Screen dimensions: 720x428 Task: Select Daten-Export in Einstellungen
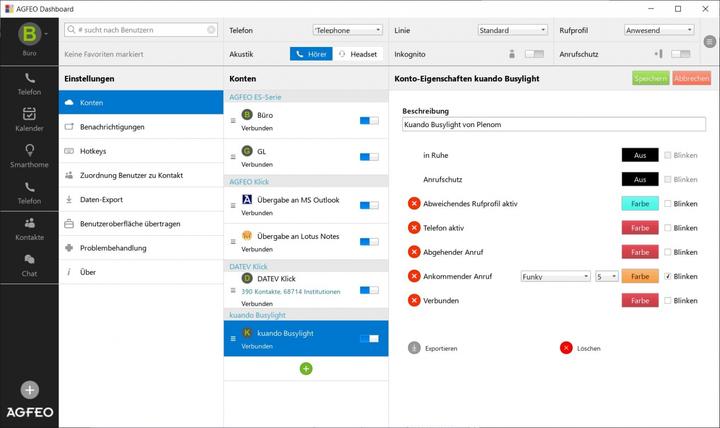pyautogui.click(x=141, y=199)
